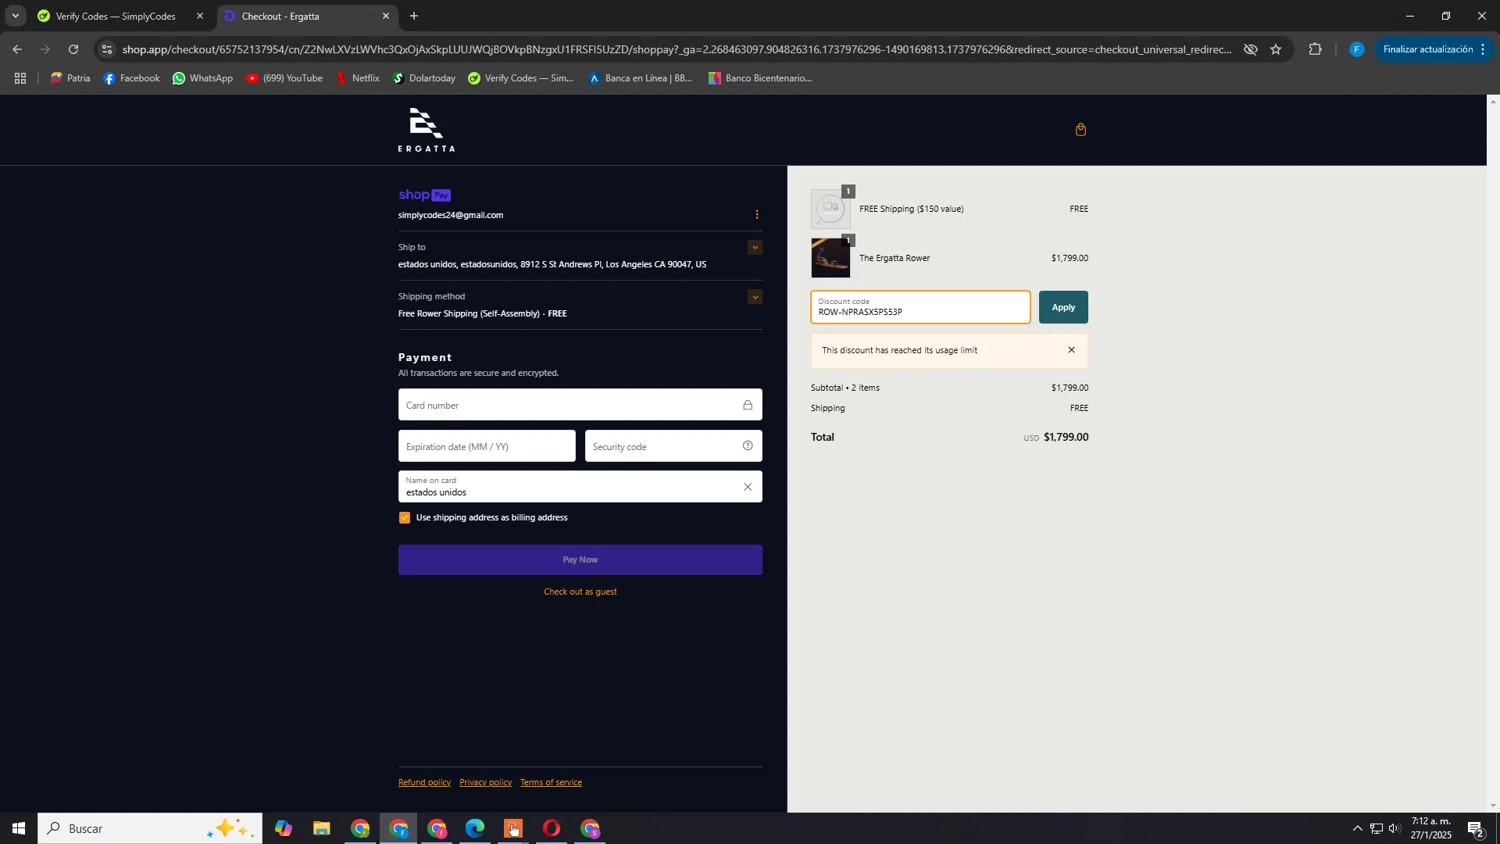Open the WhatsApp bookmark
This screenshot has width=1500, height=844.
tap(202, 78)
